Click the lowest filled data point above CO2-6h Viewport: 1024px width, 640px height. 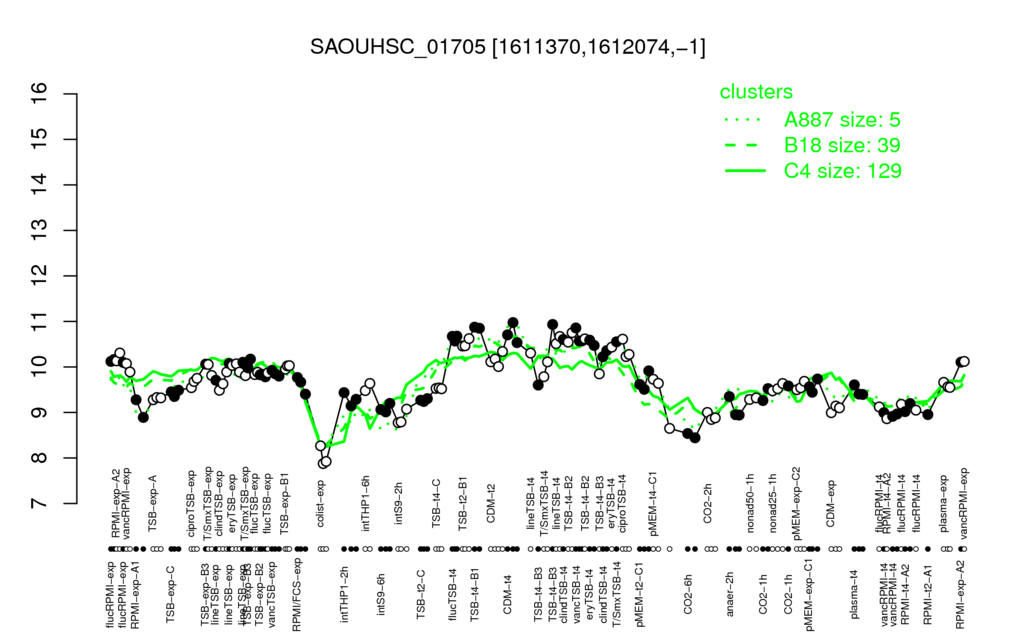pyautogui.click(x=696, y=438)
